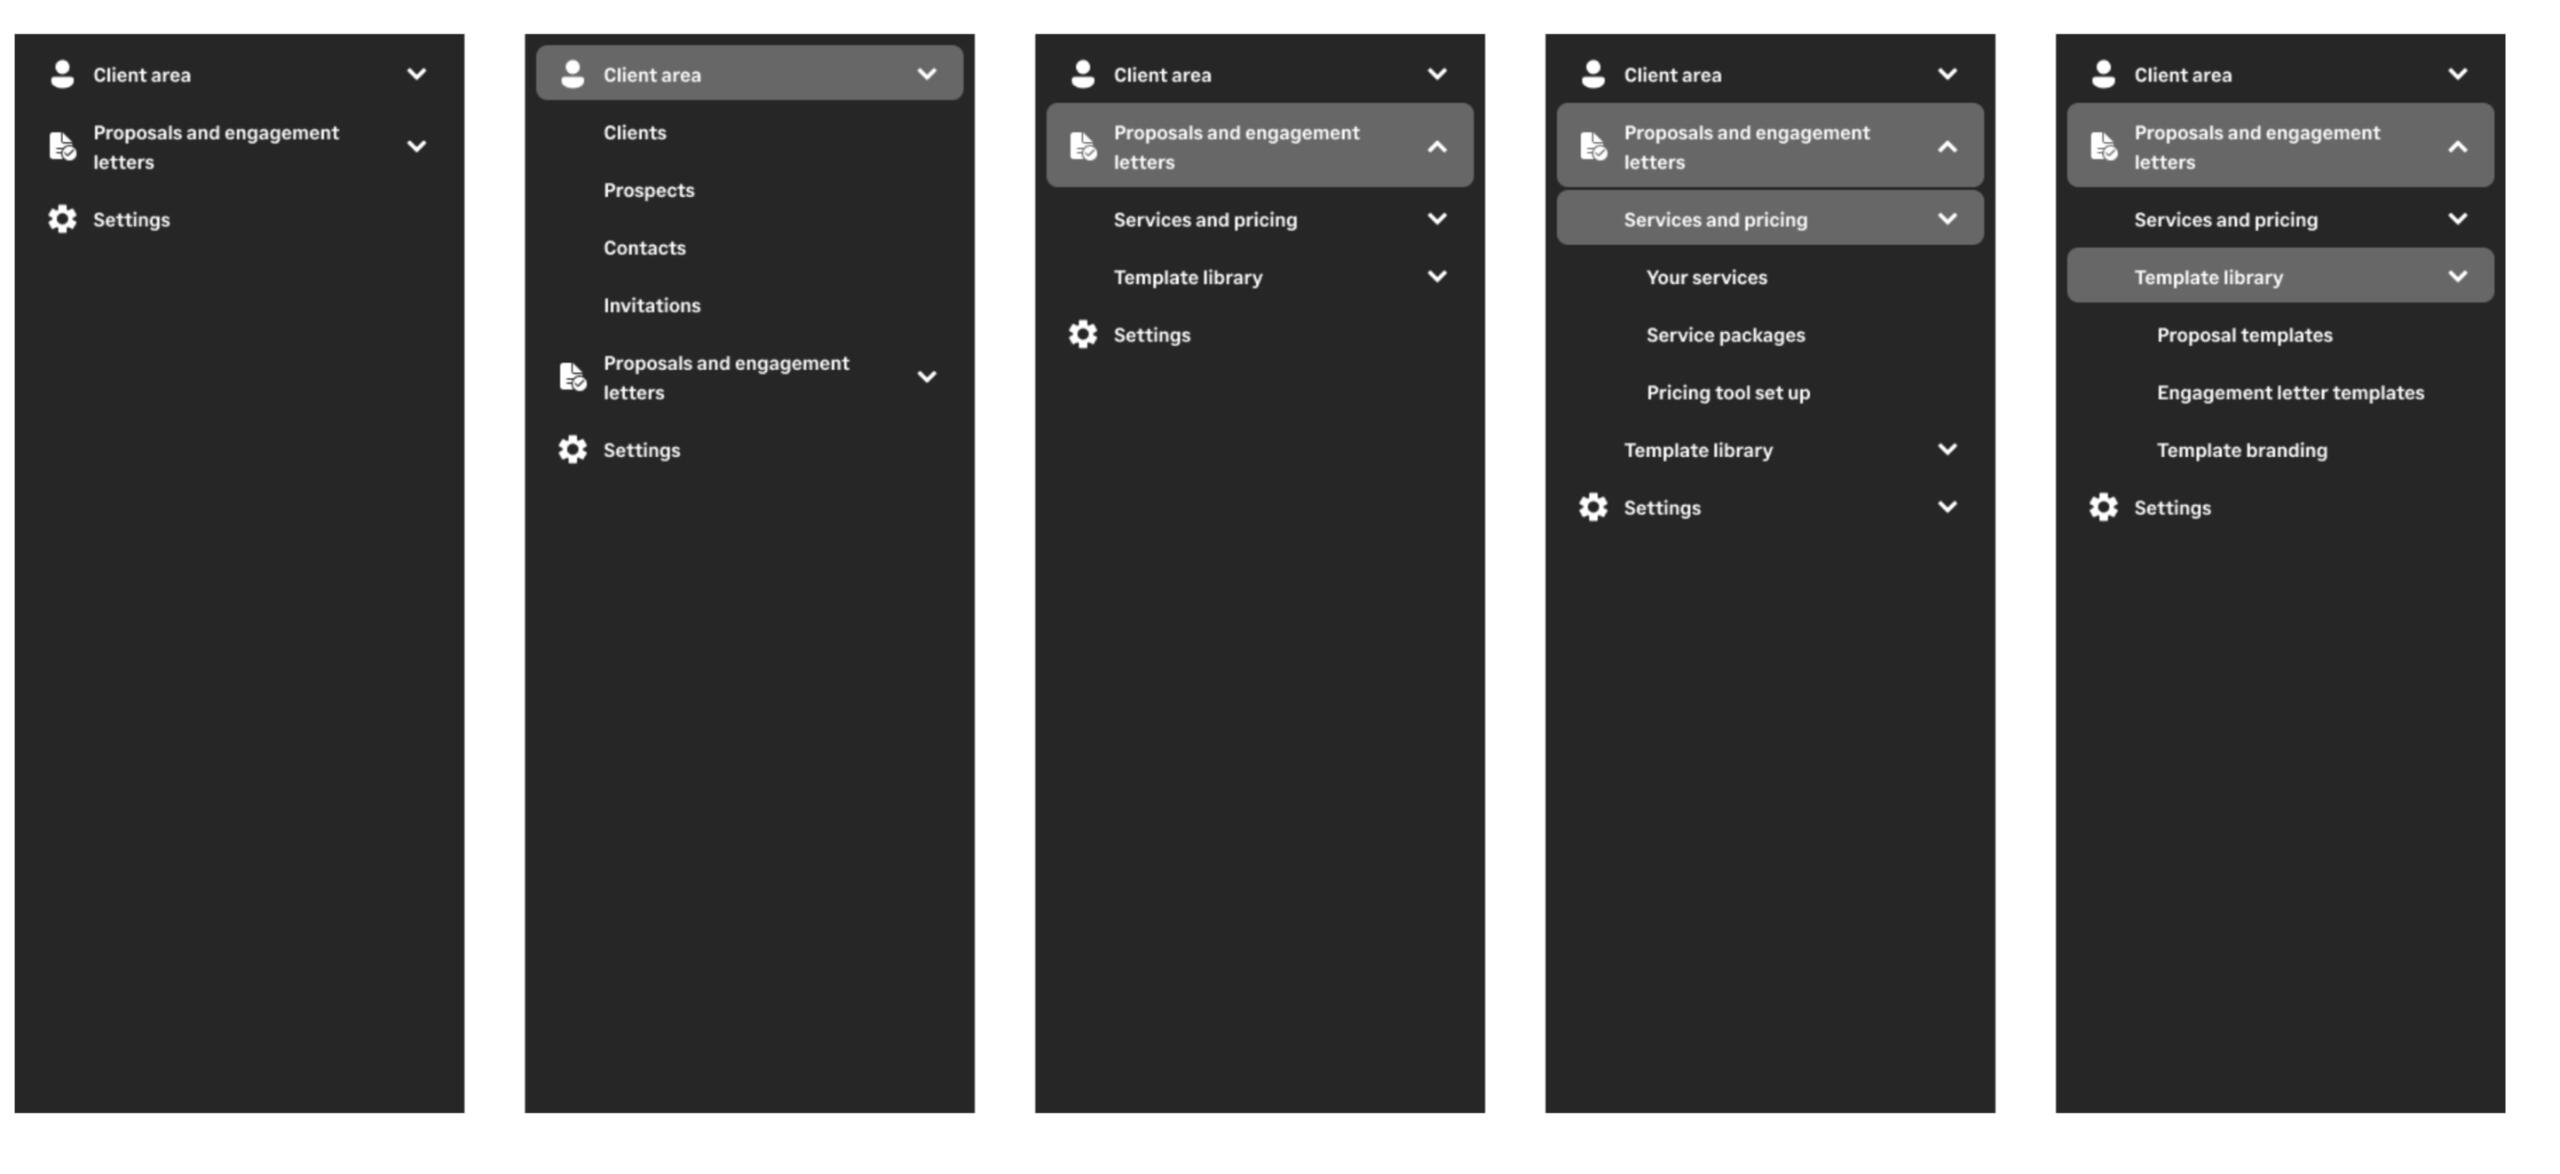Open Service packages

pyautogui.click(x=1725, y=335)
